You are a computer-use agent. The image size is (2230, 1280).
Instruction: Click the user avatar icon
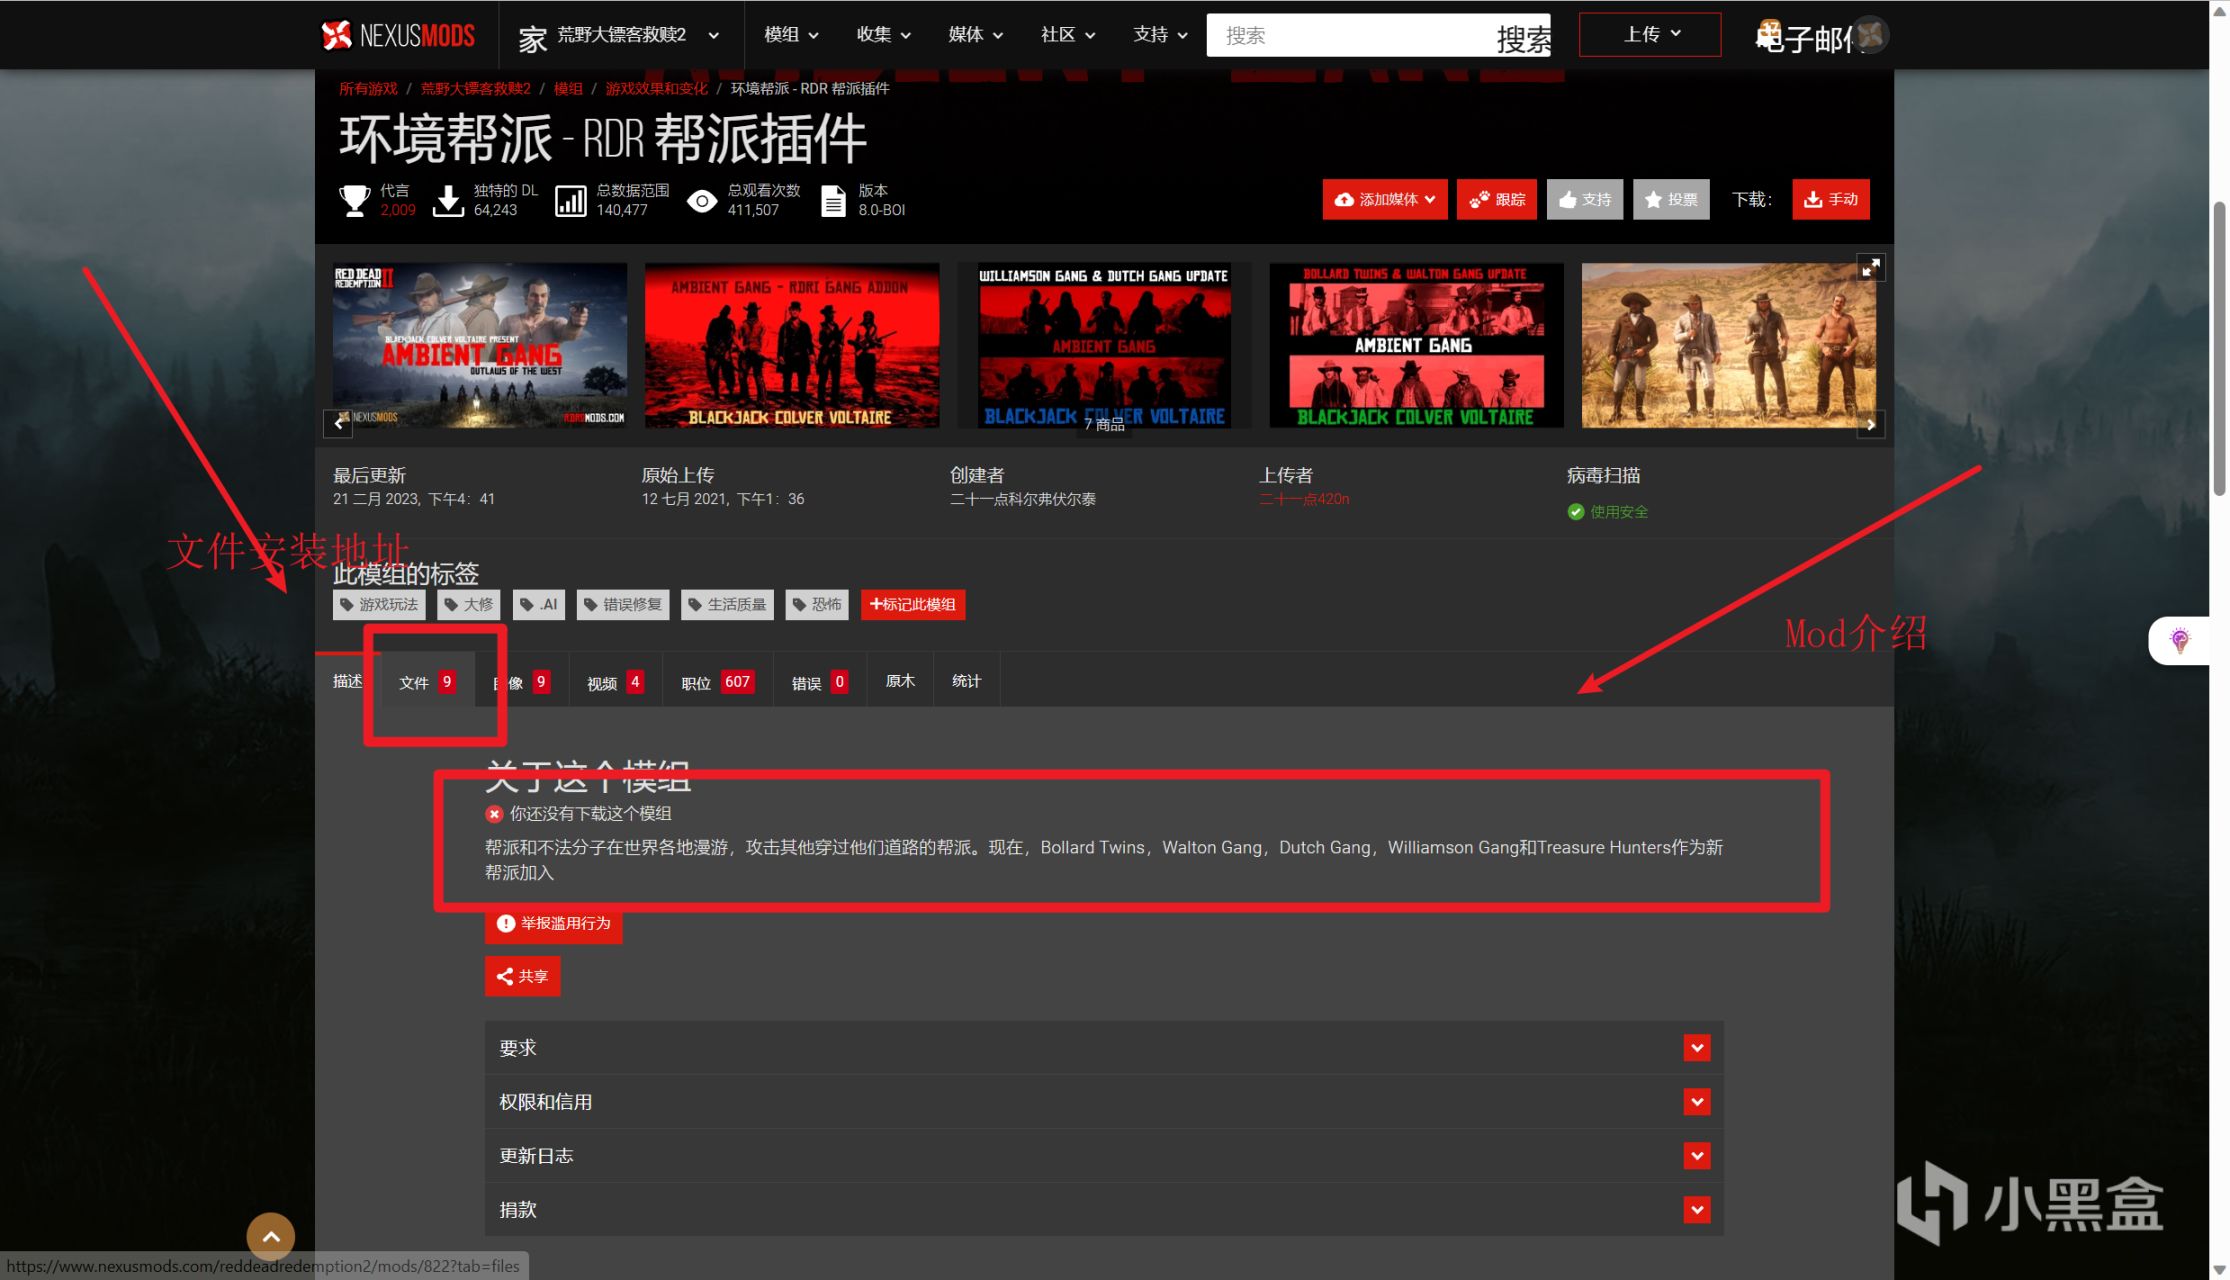(1869, 36)
